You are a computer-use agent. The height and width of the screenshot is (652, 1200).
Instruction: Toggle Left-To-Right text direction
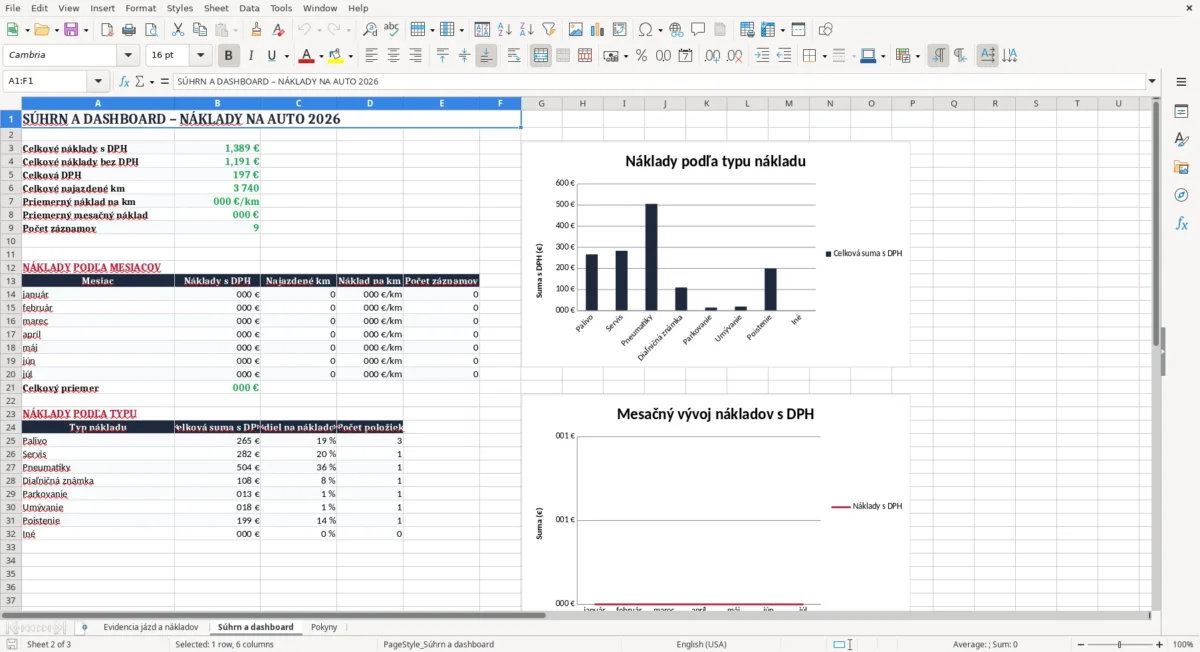click(x=938, y=56)
